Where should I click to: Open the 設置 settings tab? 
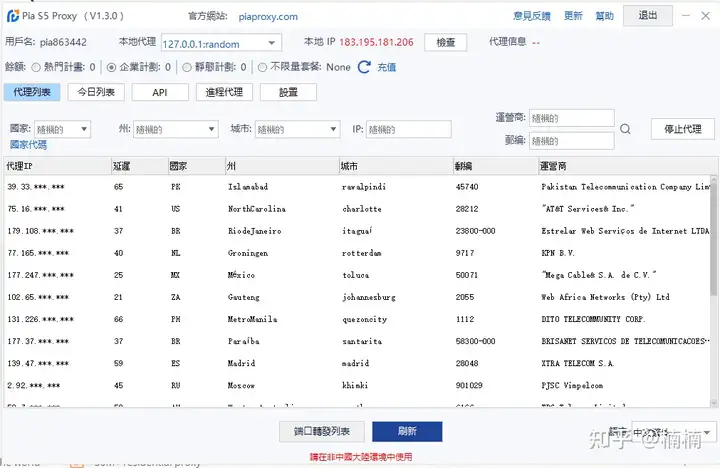click(288, 92)
